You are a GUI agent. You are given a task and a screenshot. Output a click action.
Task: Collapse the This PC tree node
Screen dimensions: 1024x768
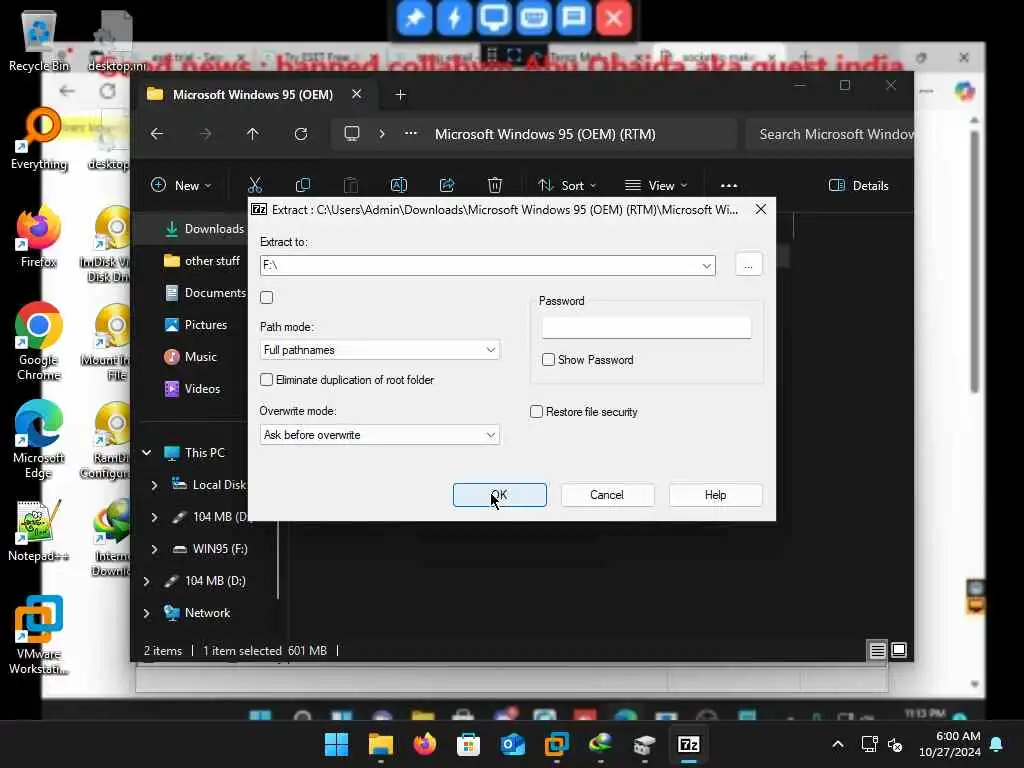click(x=147, y=453)
